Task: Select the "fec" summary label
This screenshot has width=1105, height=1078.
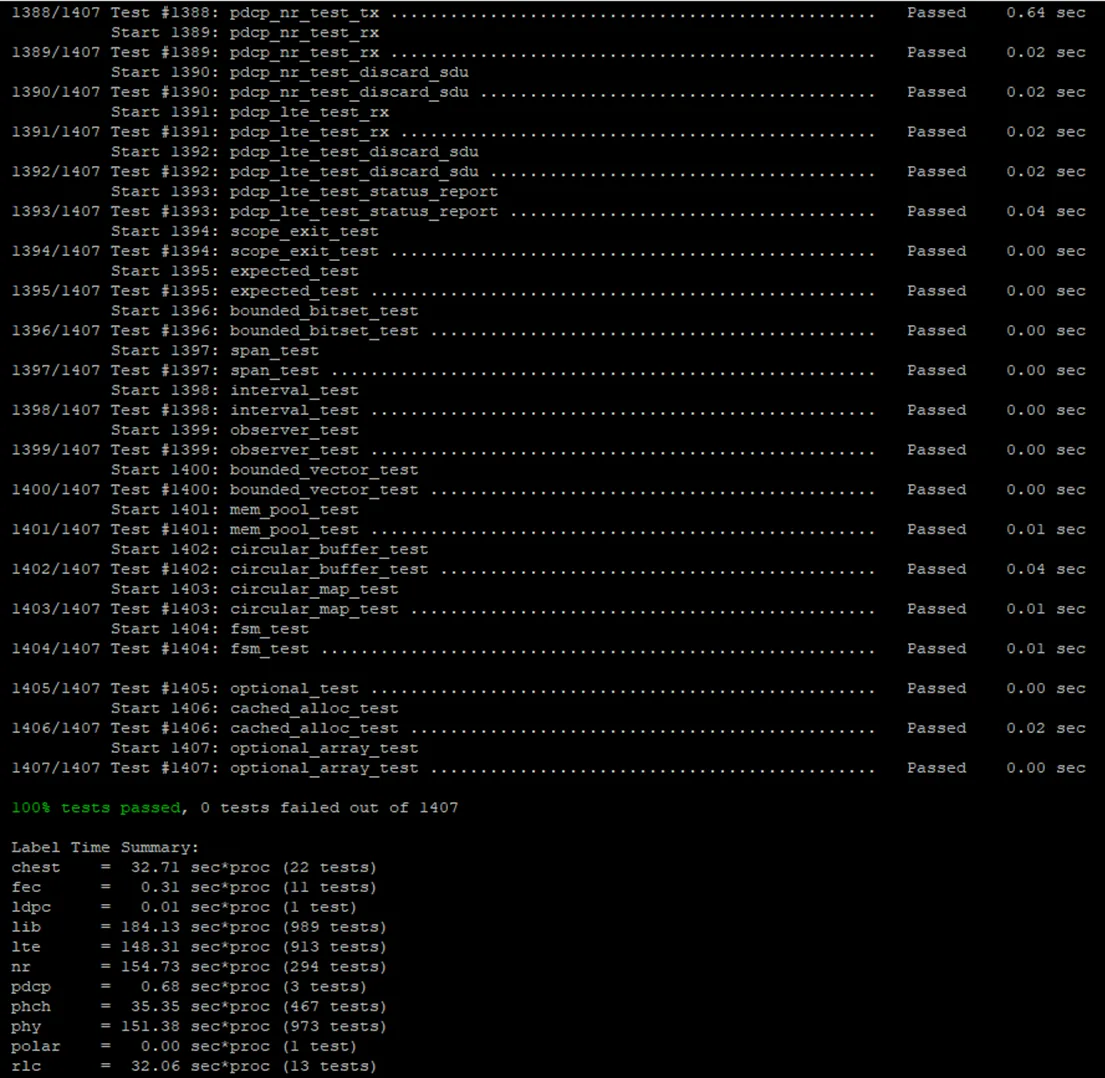Action: 26,887
